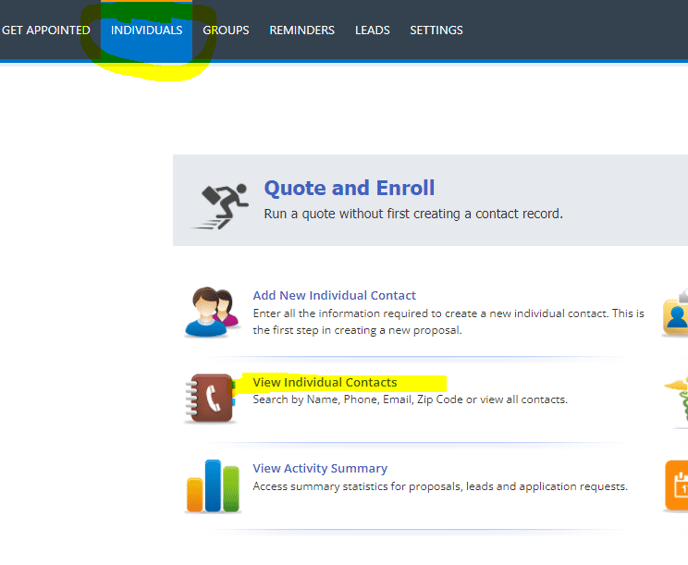Screen dimensions: 688x565
Task: Click "Search by Name, Phone, Email" description
Action: 410,400
